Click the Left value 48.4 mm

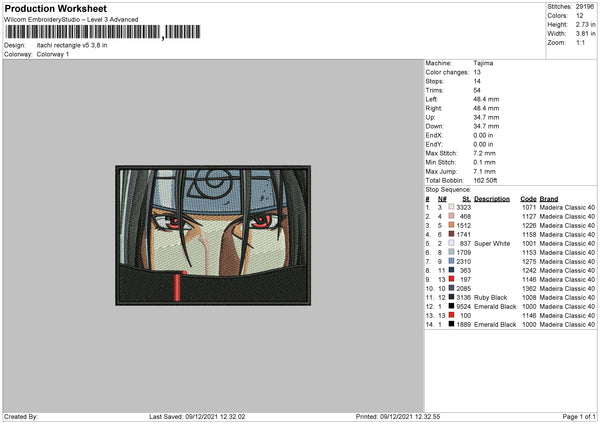coord(486,99)
